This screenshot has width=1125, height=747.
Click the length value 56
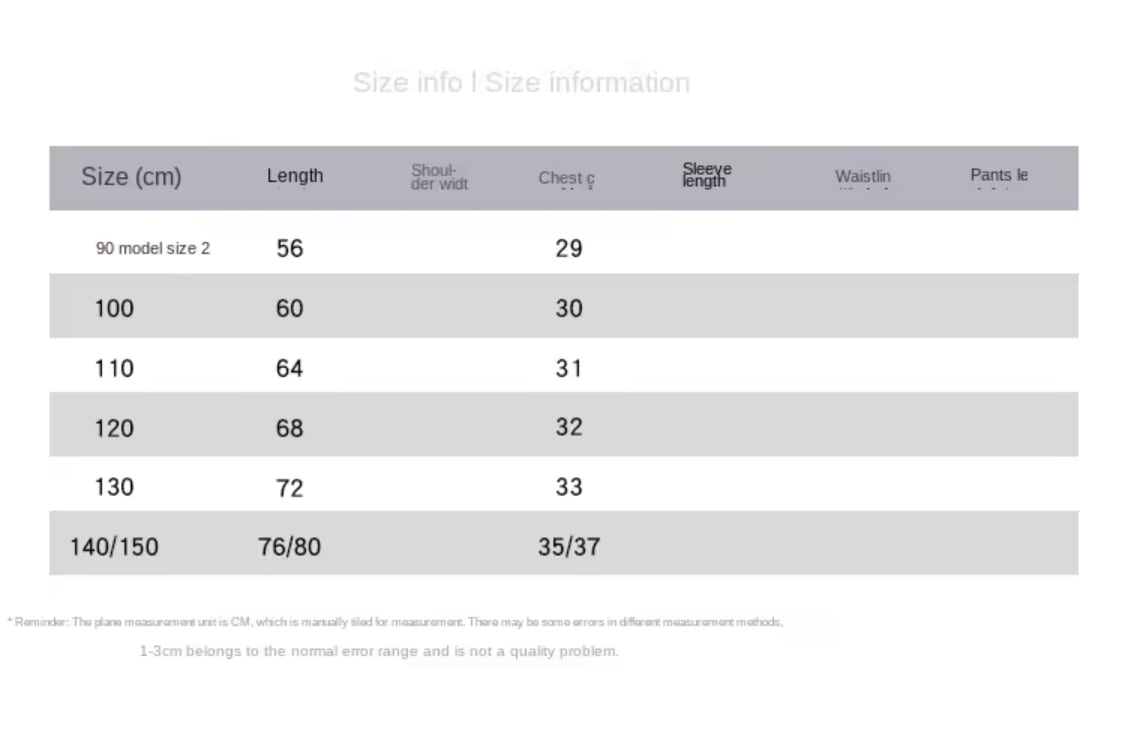290,248
